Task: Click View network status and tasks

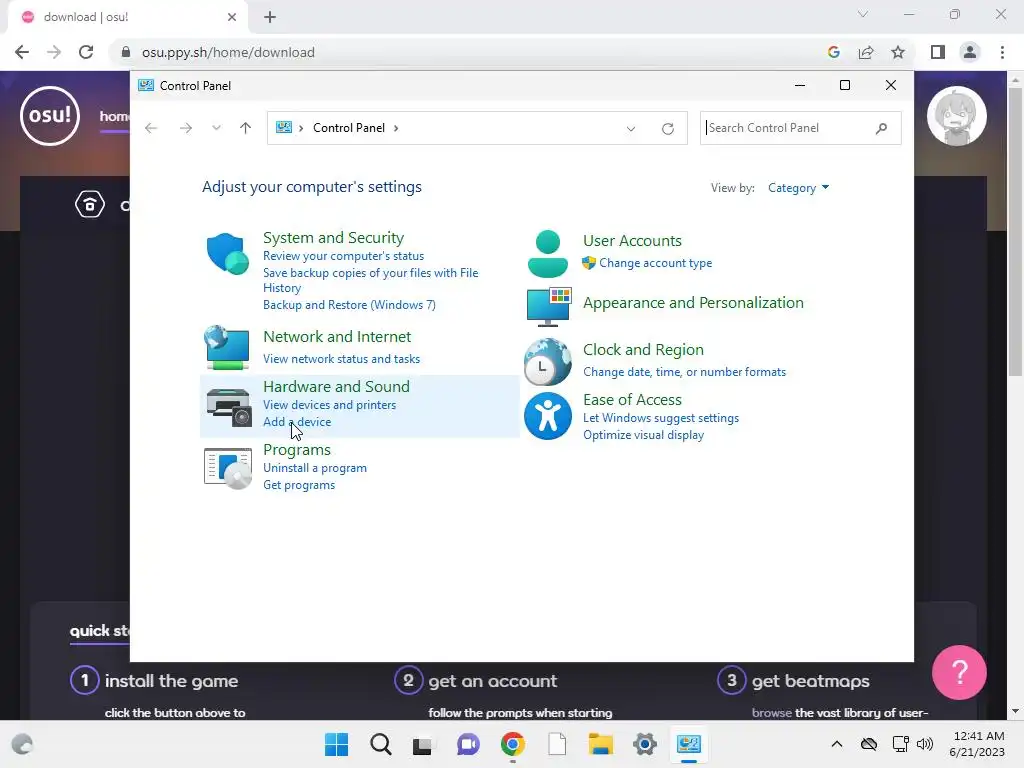Action: point(342,359)
